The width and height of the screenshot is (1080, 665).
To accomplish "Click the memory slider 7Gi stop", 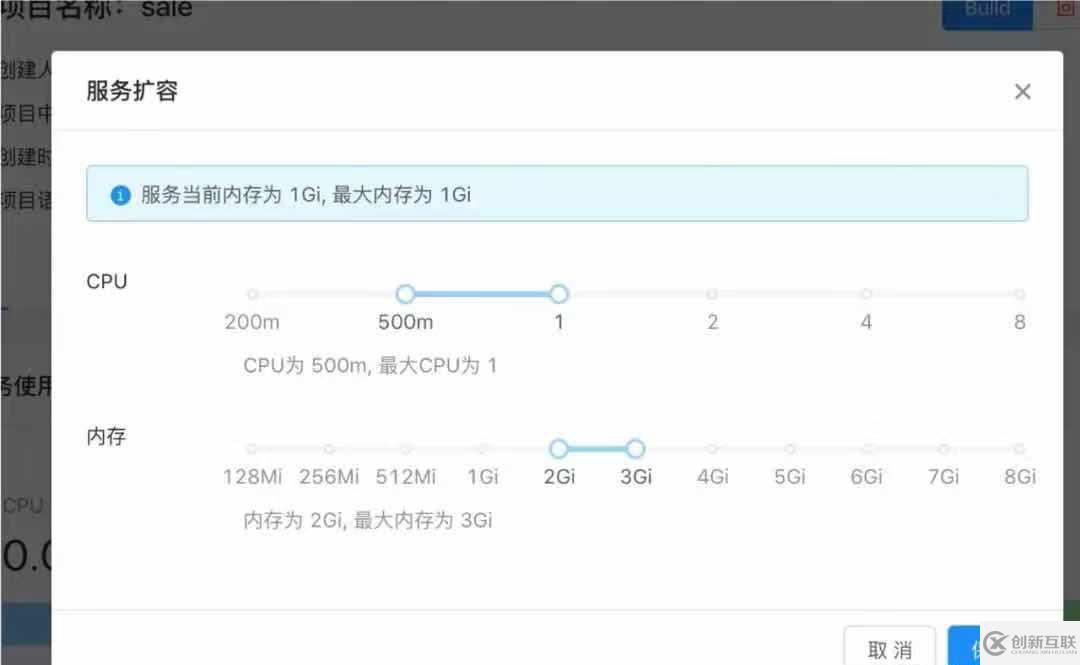I will (943, 449).
